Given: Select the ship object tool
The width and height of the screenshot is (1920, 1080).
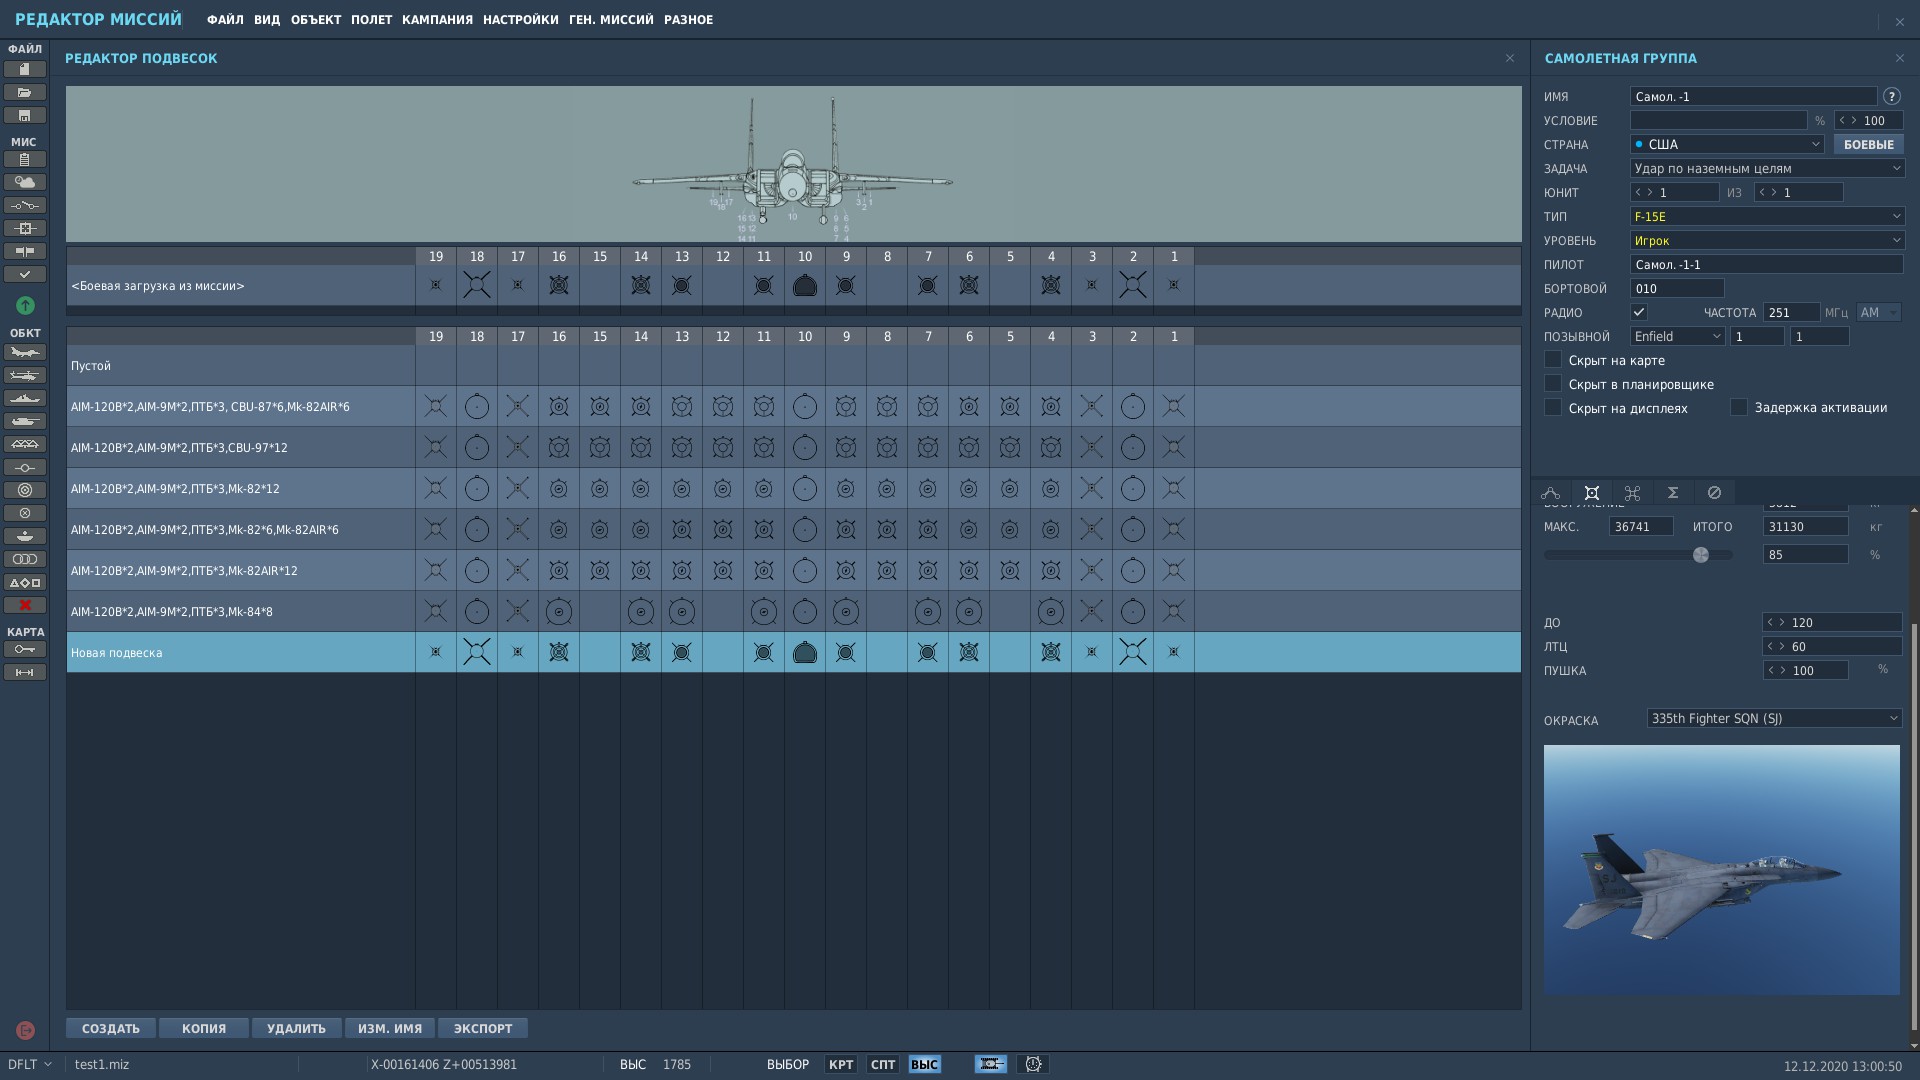Looking at the screenshot, I should coord(25,398).
